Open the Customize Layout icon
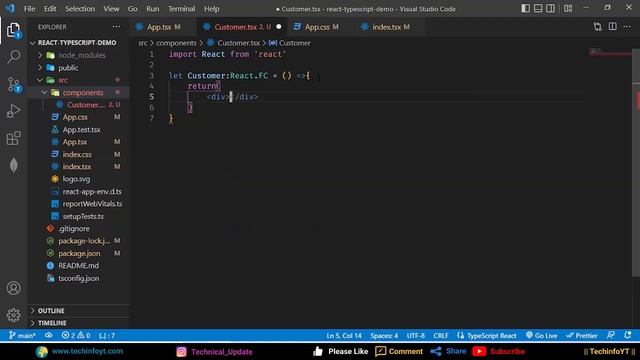This screenshot has height=360, width=640. [568, 9]
